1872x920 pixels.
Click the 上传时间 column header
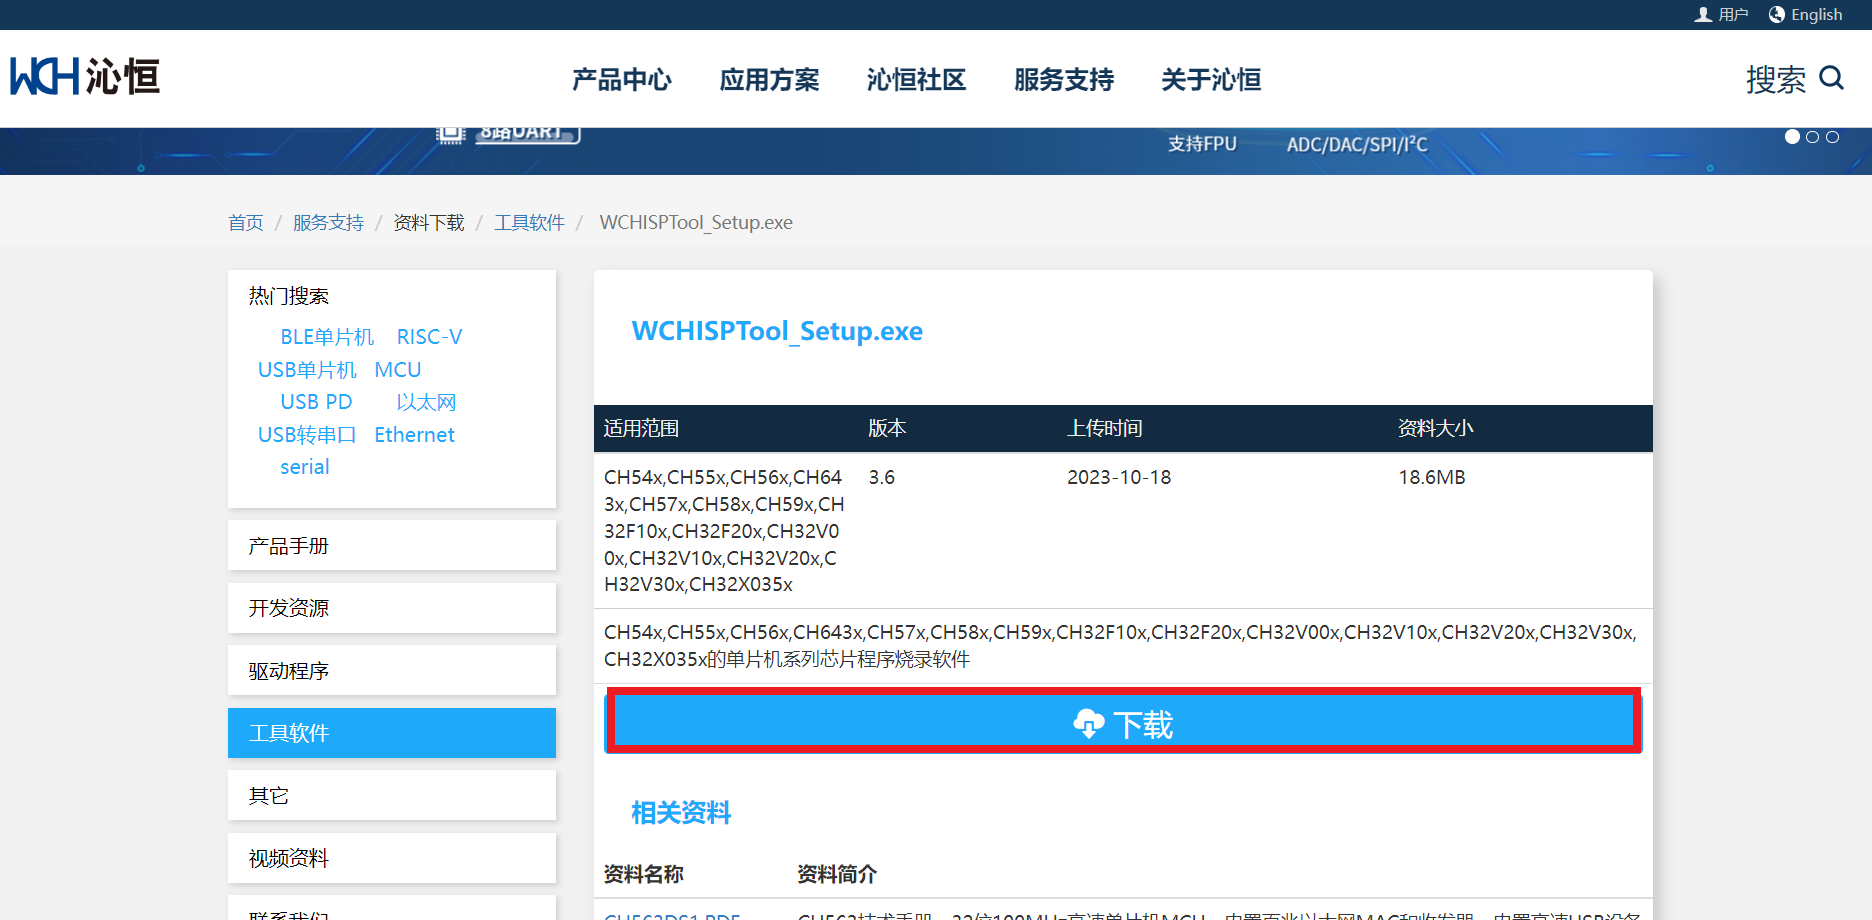(1104, 428)
